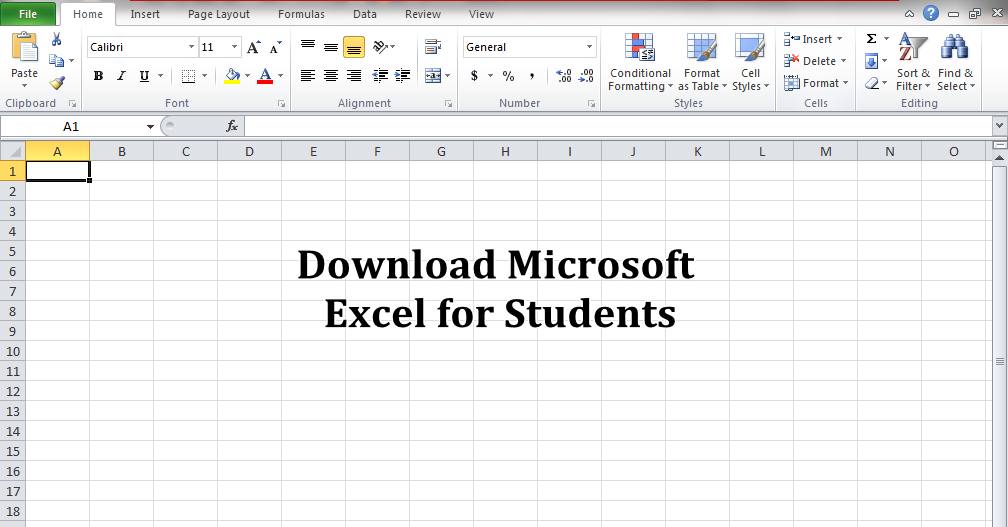
Task: Switch to the Formulas tab
Action: [x=301, y=13]
